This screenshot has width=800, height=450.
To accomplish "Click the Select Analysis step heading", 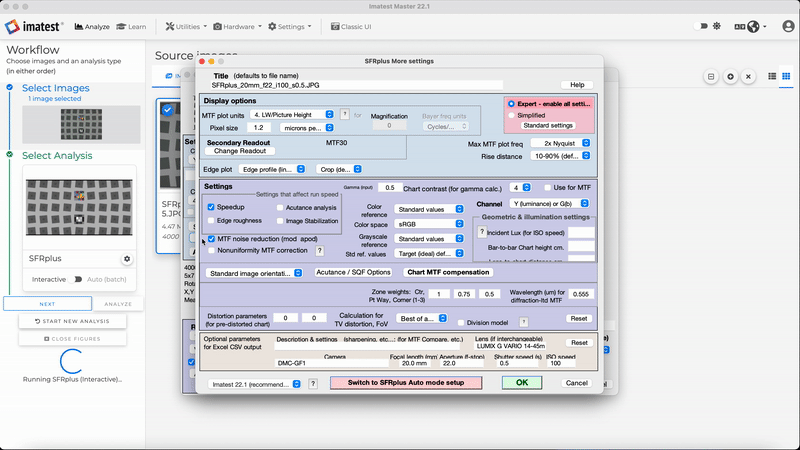I will (x=57, y=156).
